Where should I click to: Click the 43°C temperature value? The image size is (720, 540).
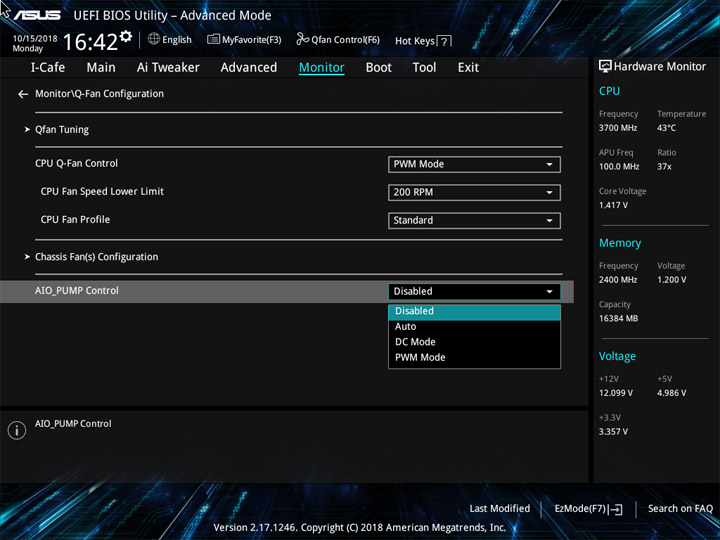pos(666,128)
